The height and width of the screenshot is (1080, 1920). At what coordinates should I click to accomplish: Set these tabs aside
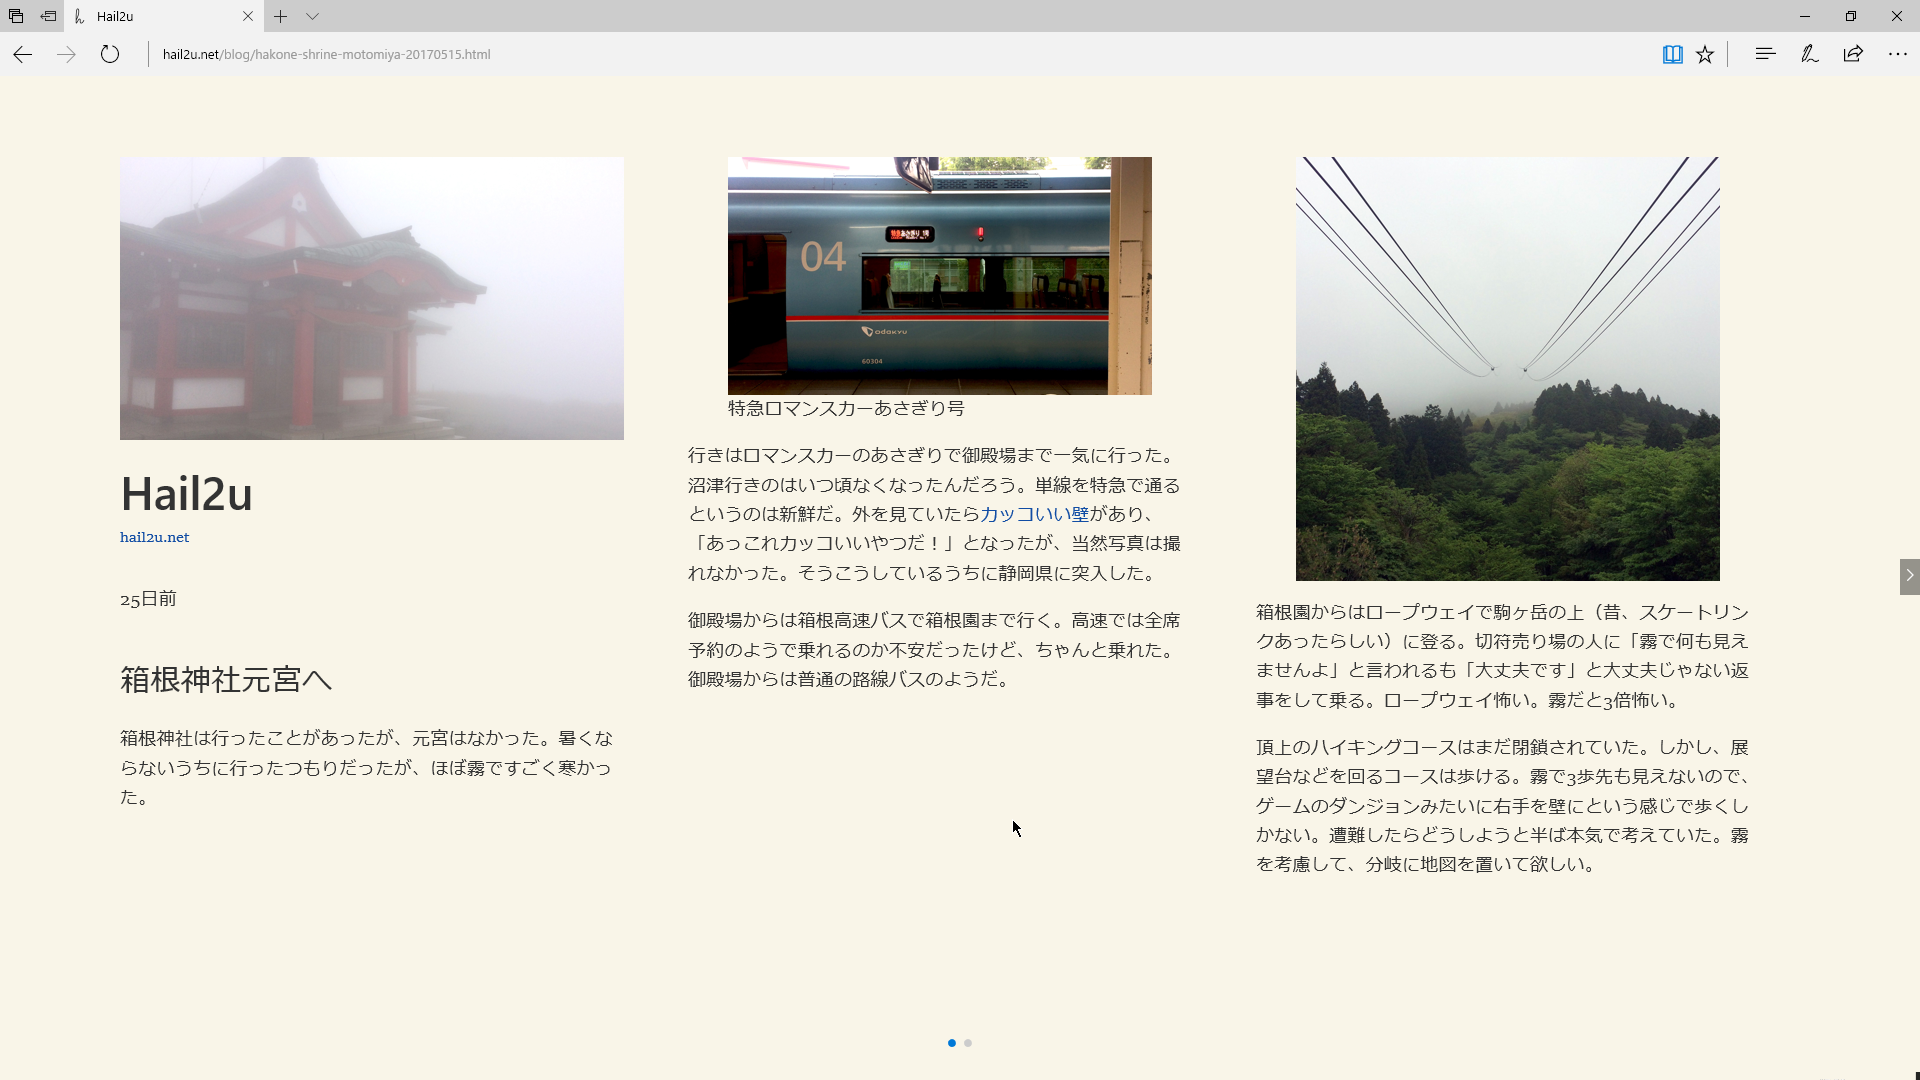point(47,16)
